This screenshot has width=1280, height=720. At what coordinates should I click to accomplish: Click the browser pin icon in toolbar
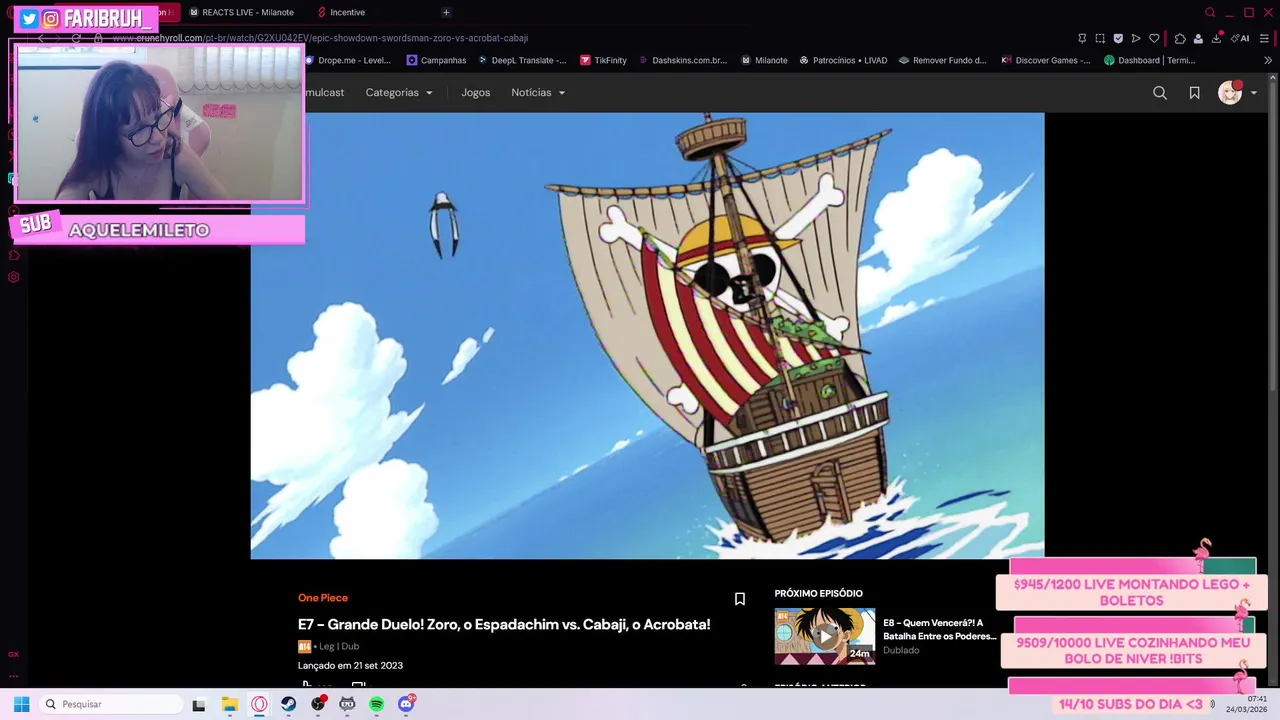click(1082, 38)
